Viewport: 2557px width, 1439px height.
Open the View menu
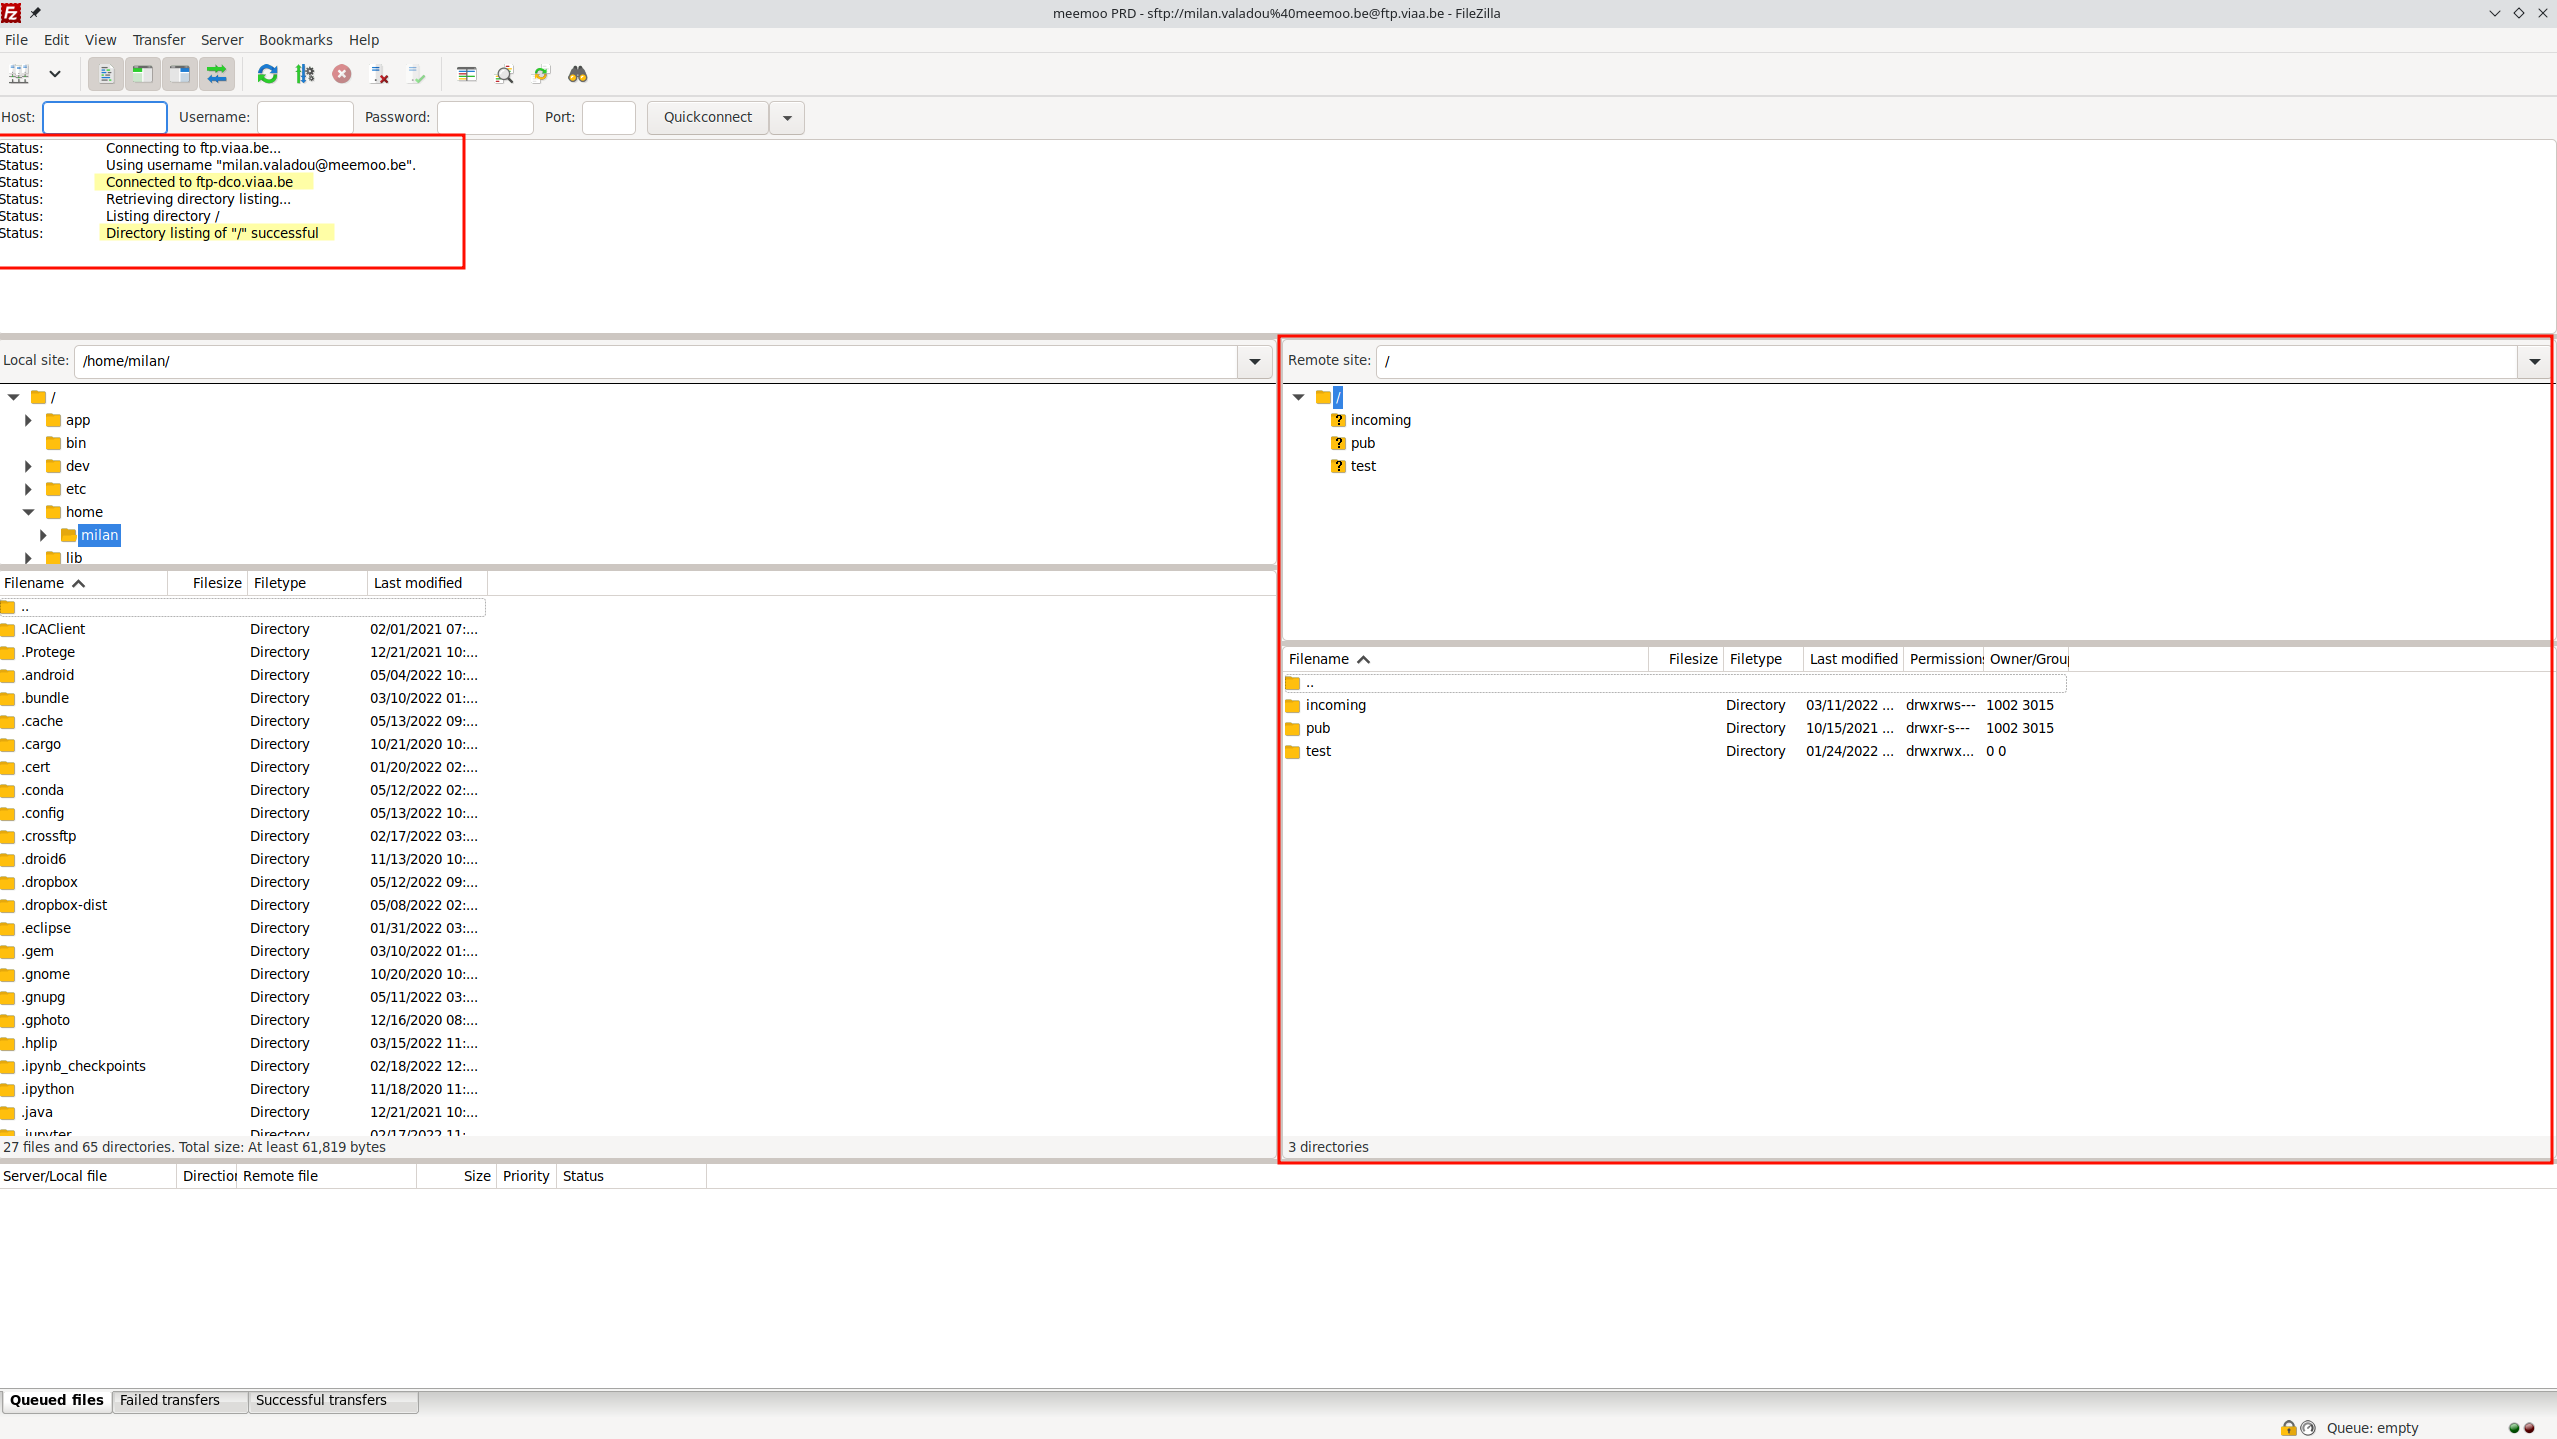(x=100, y=40)
